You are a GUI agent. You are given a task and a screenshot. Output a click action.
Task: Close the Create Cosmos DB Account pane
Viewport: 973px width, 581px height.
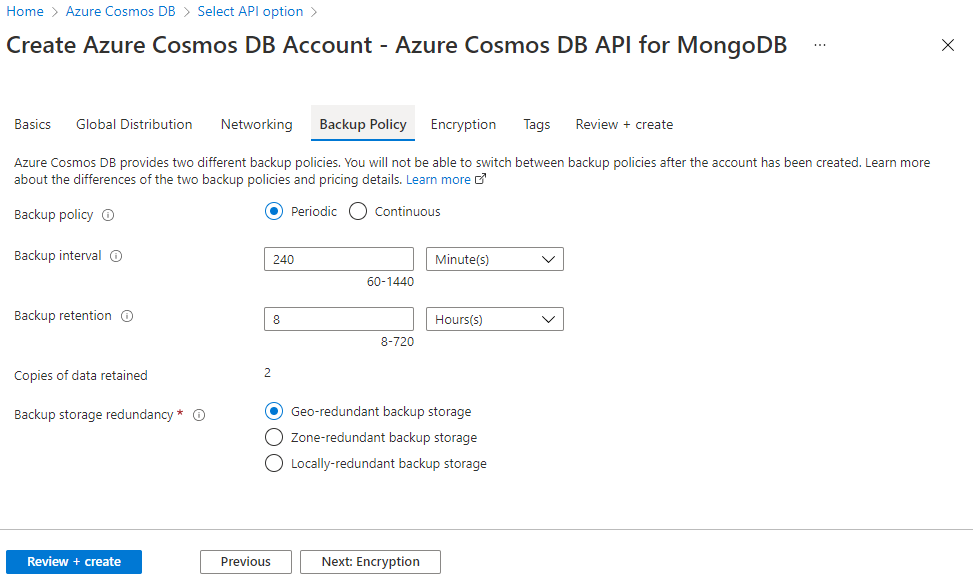[948, 45]
